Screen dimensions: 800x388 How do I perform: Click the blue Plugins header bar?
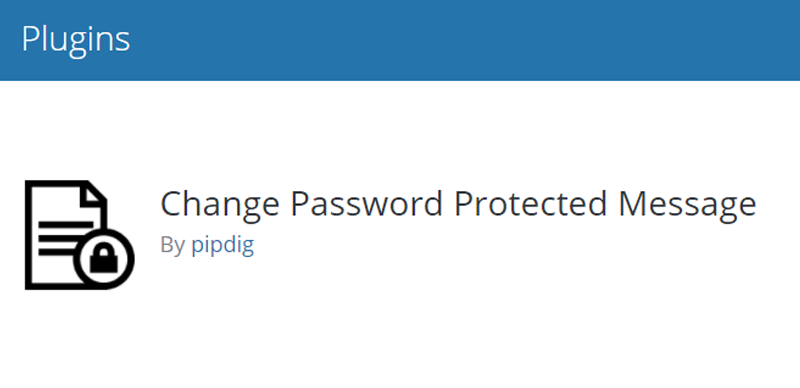(400, 40)
